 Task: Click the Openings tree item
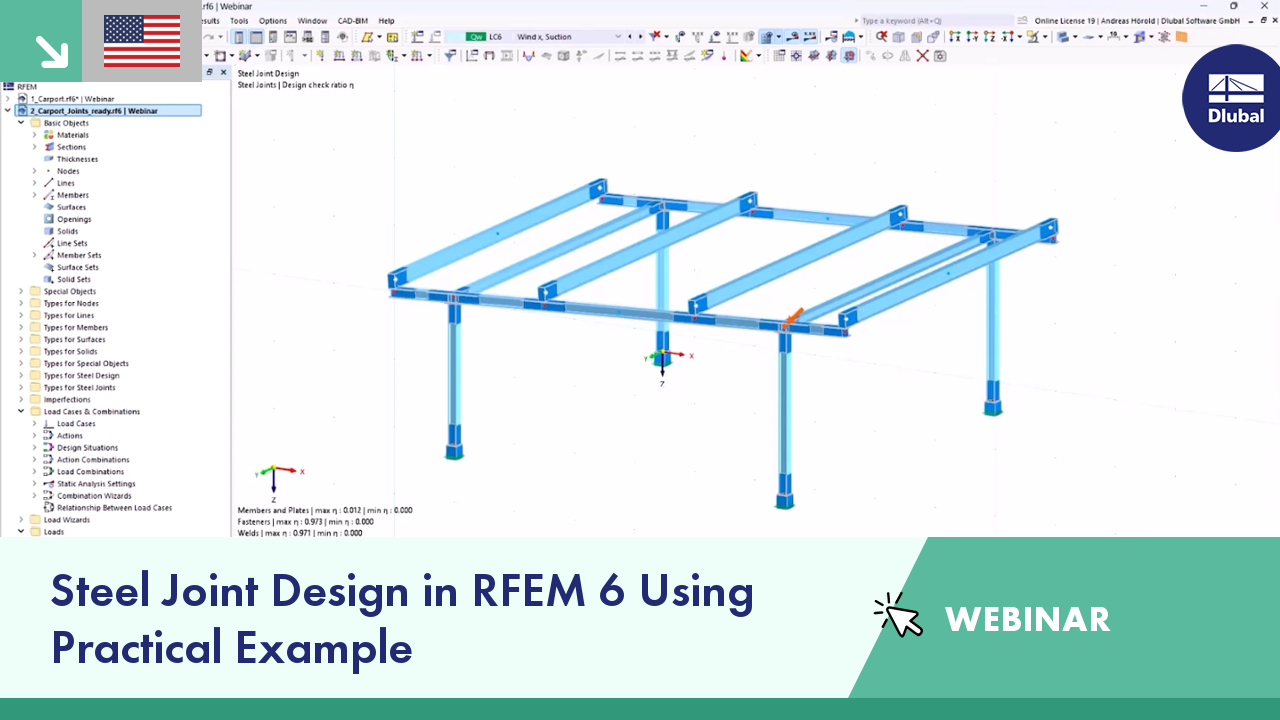[74, 219]
